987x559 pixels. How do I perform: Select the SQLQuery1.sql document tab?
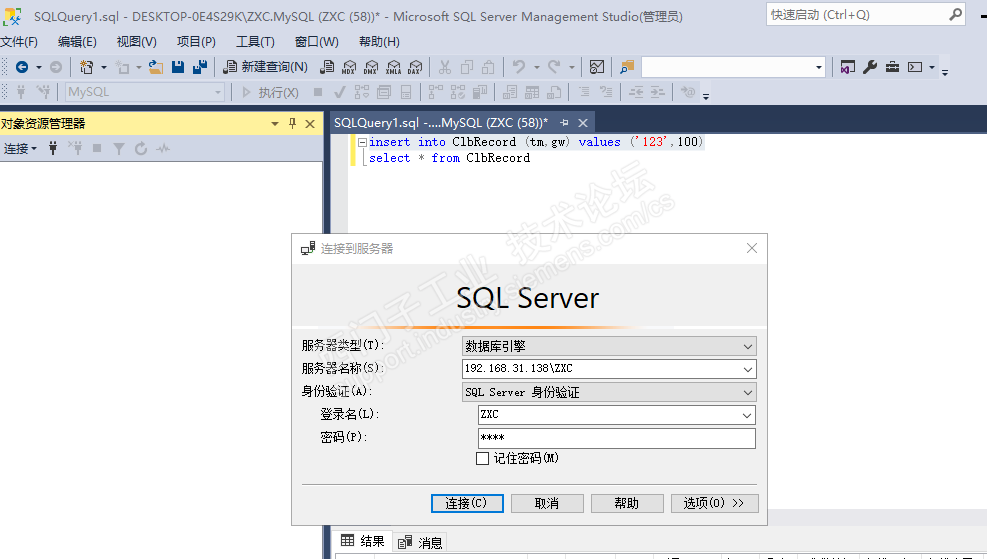pos(441,123)
